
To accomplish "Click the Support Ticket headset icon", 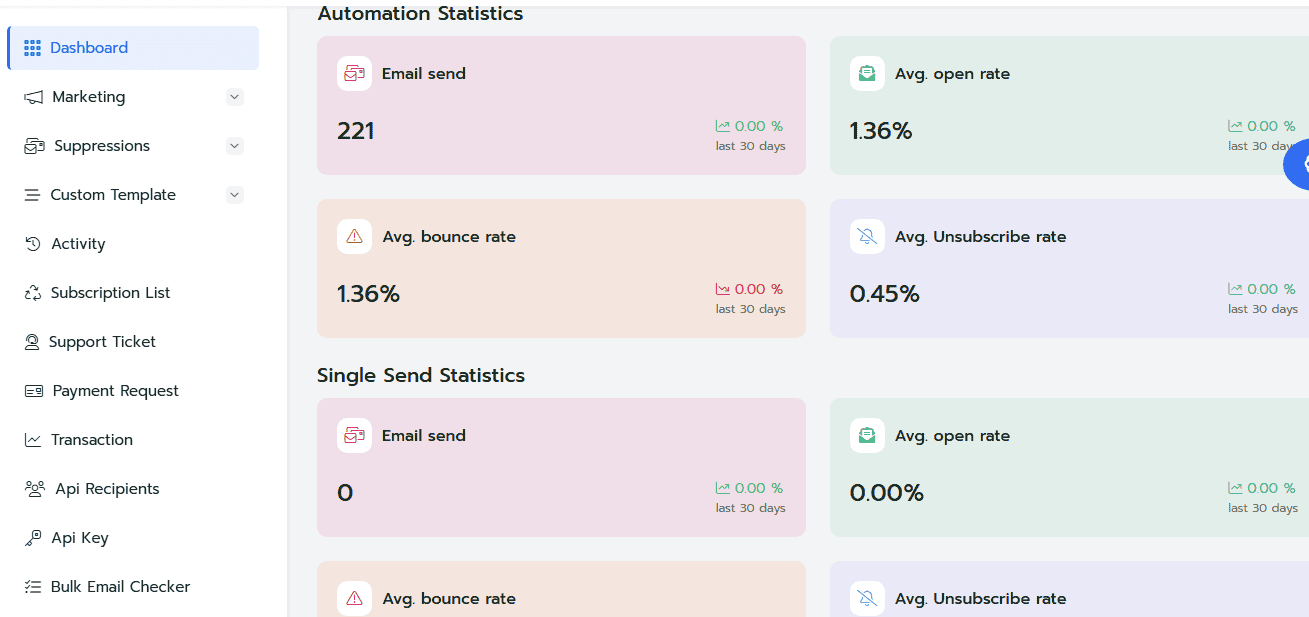I will point(32,342).
